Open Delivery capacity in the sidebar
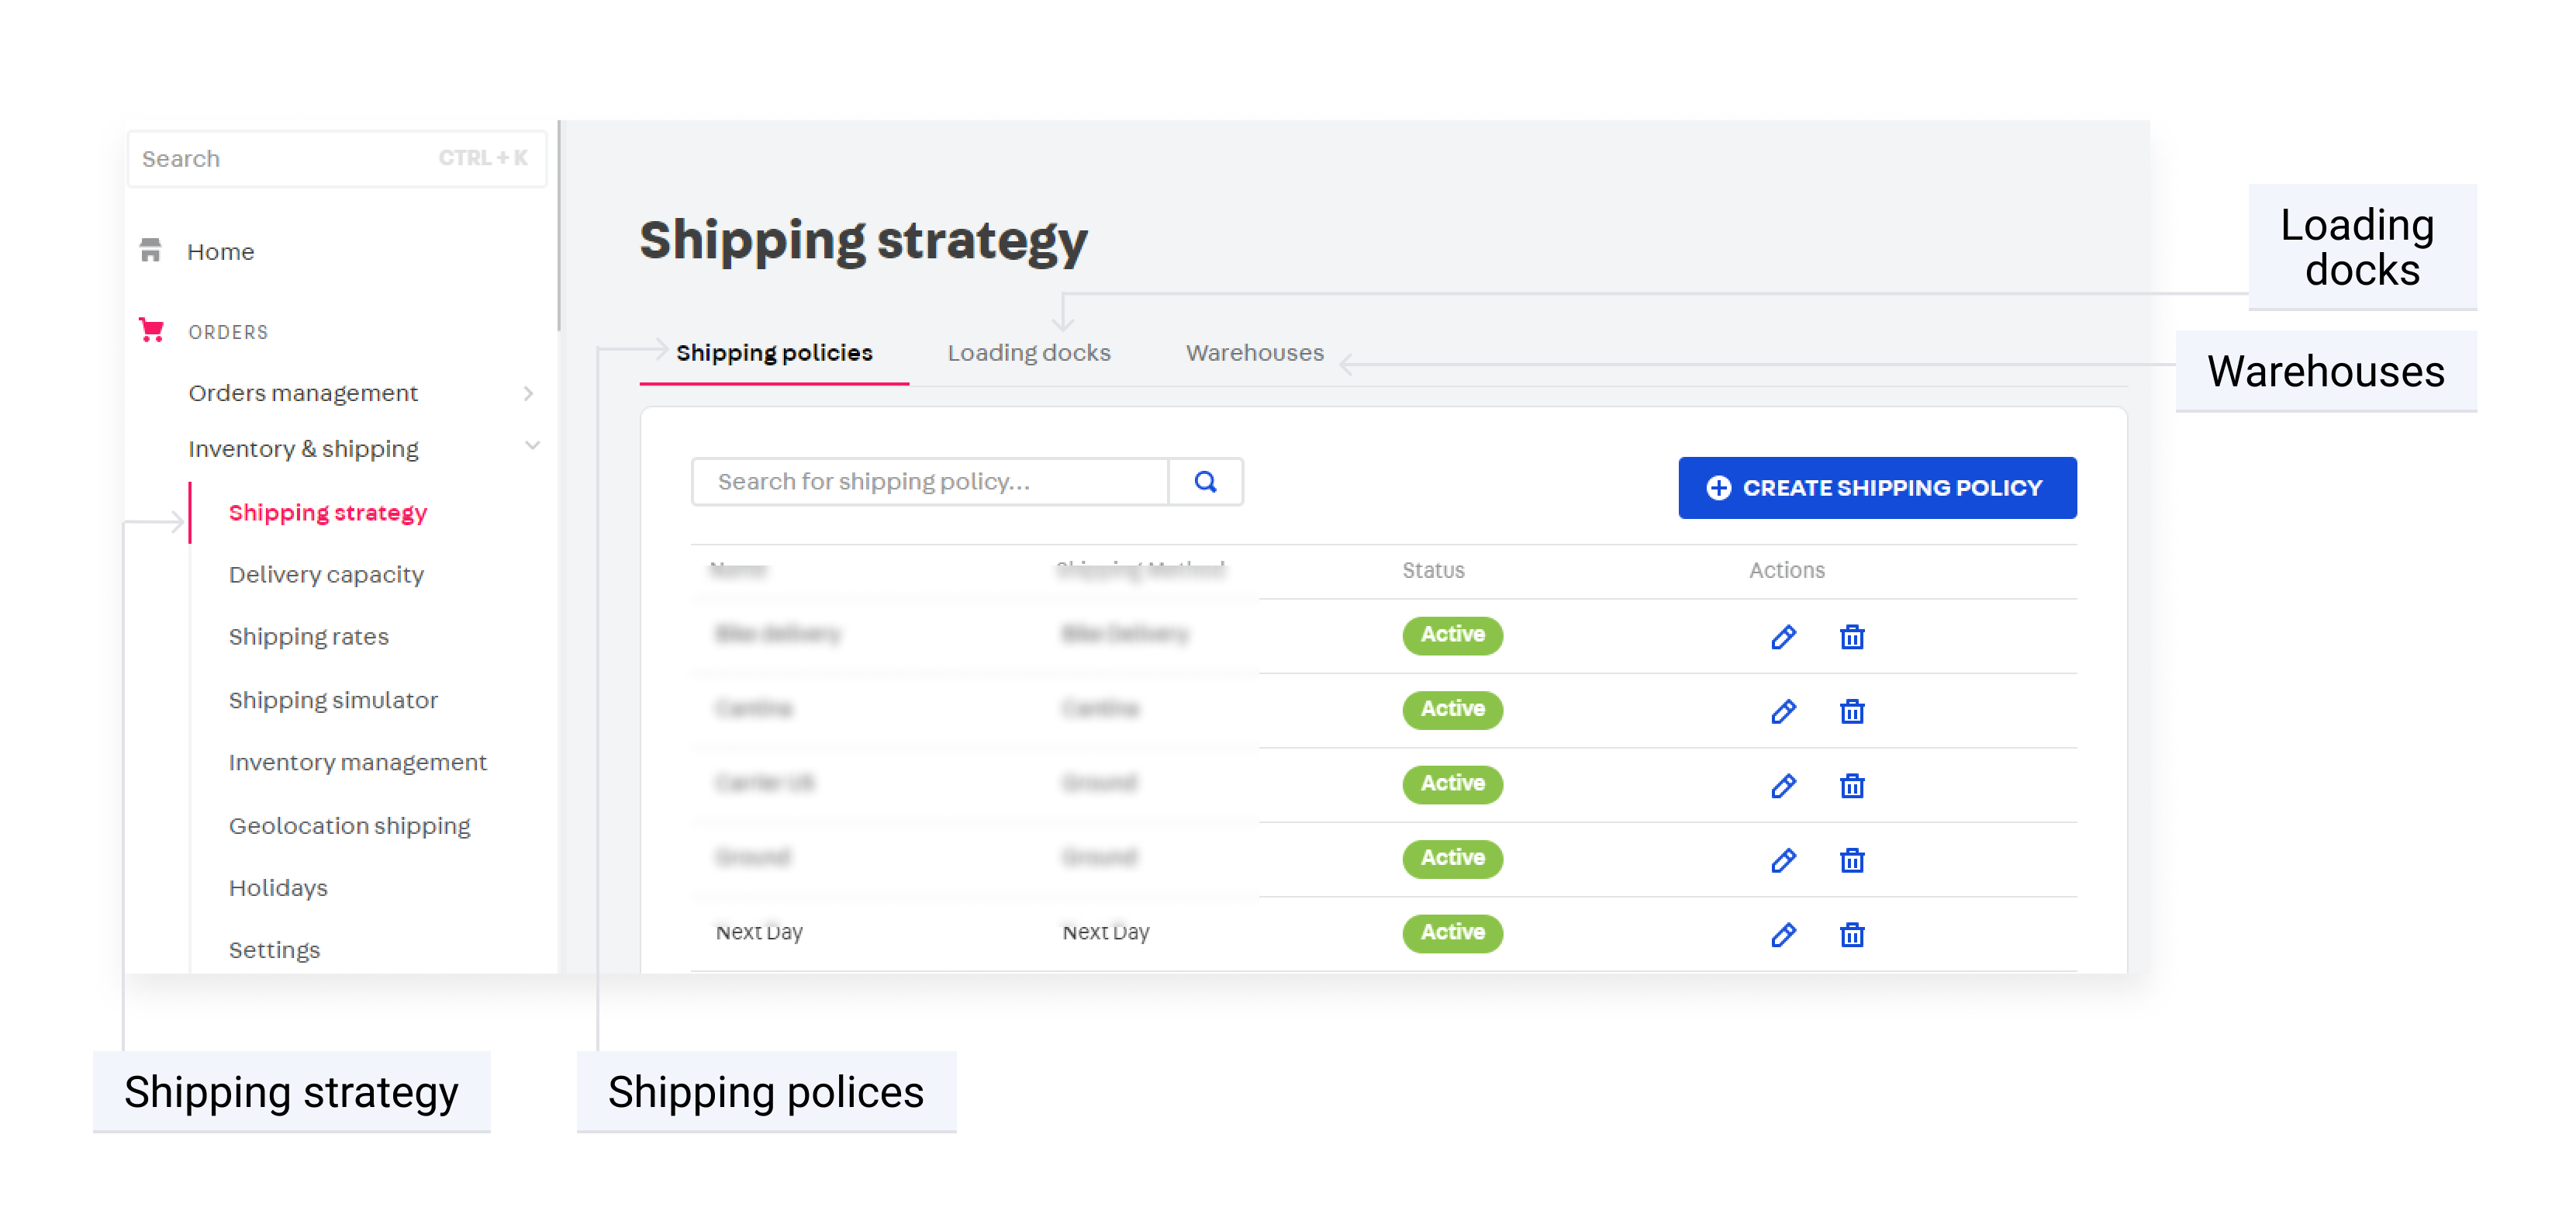 coord(326,574)
